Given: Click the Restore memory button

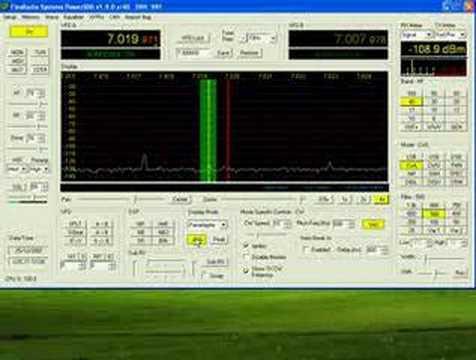Looking at the screenshot, I should click(x=249, y=53).
